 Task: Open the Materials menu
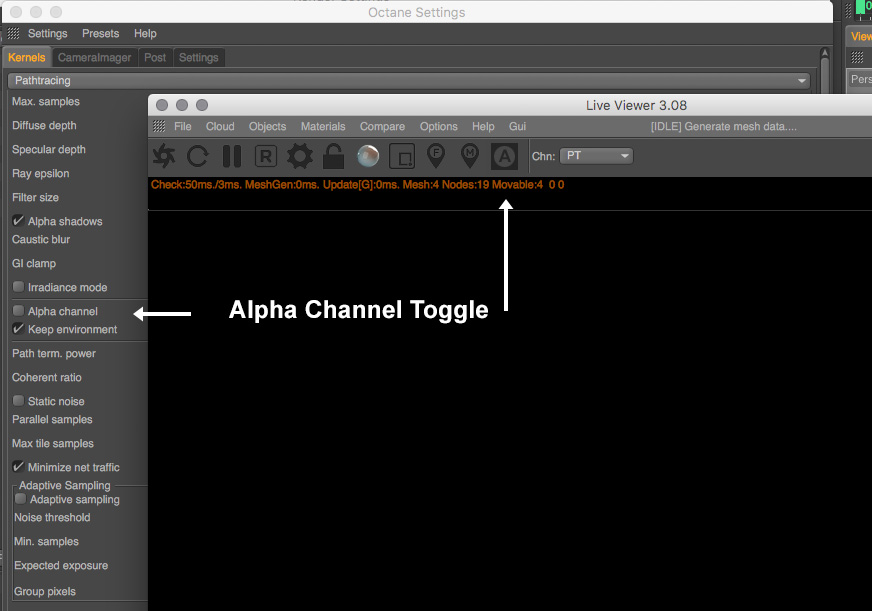point(323,126)
